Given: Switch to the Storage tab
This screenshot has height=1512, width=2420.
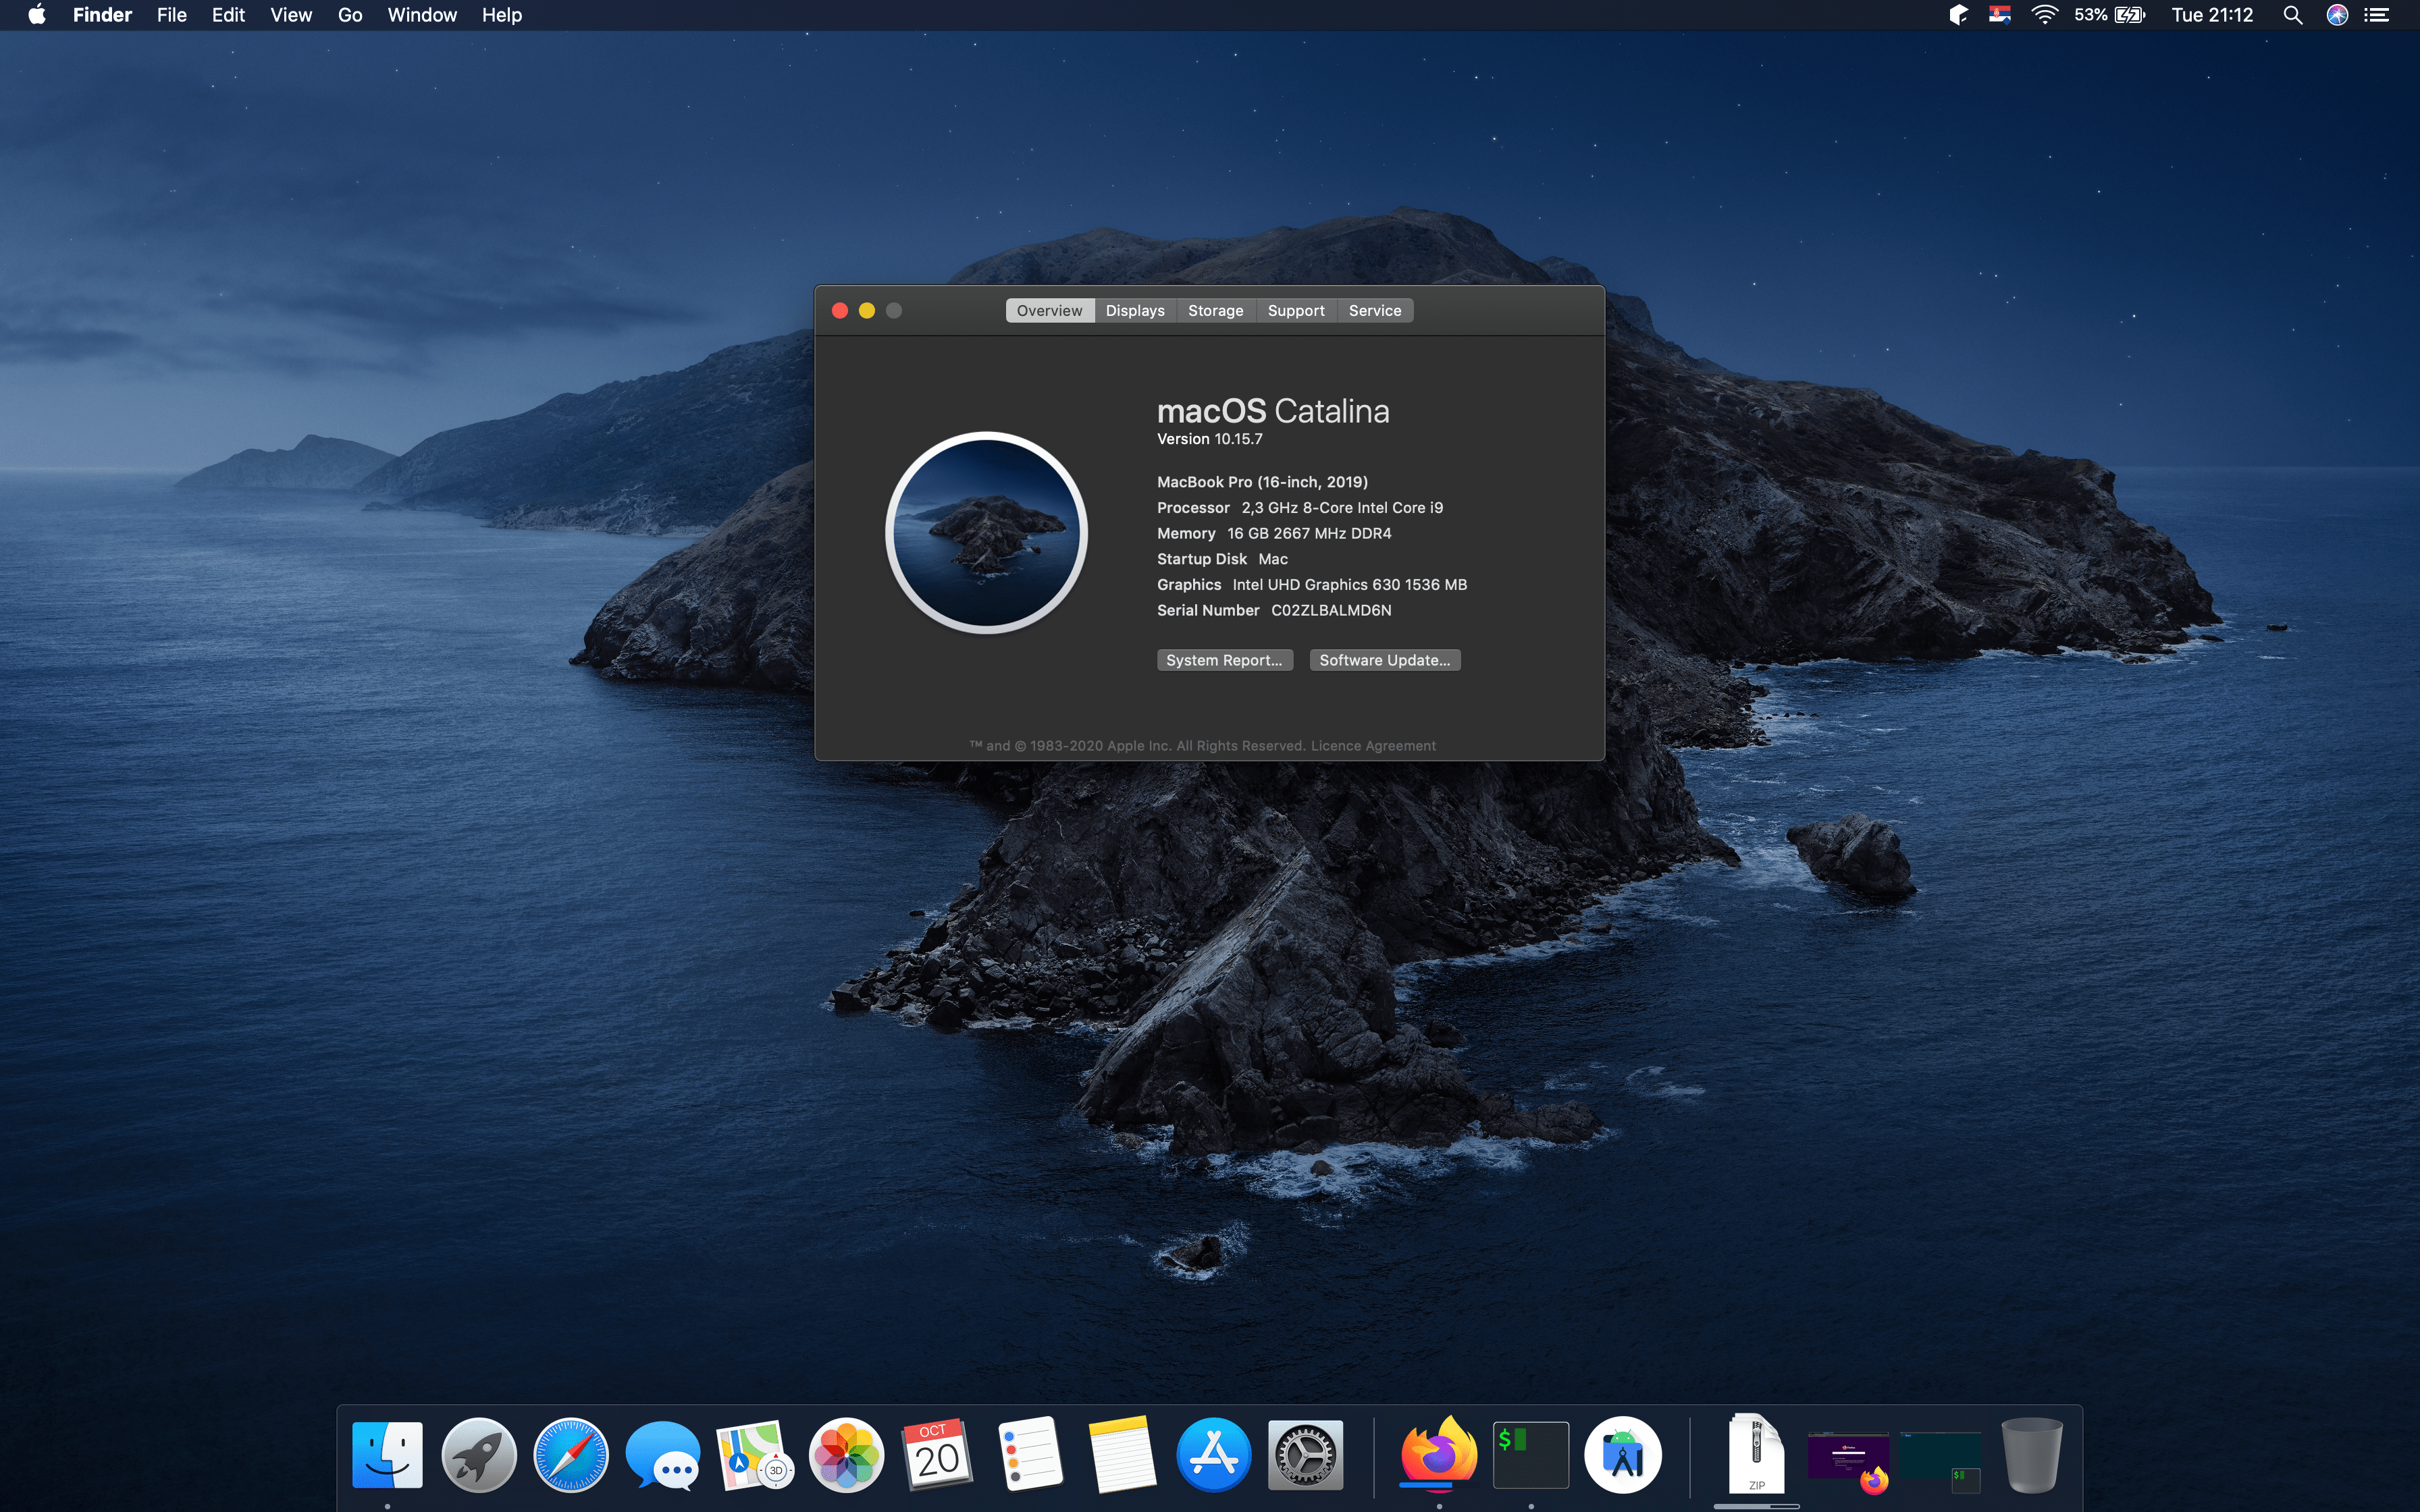Looking at the screenshot, I should (1216, 311).
